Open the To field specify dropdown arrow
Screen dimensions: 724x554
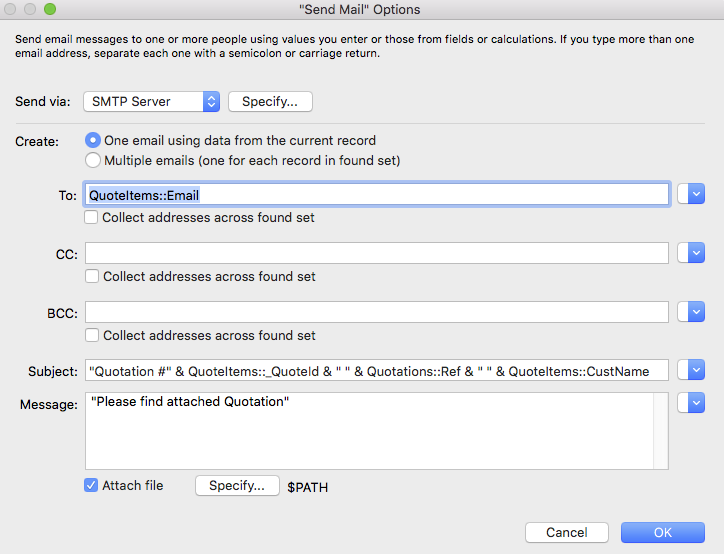(696, 194)
